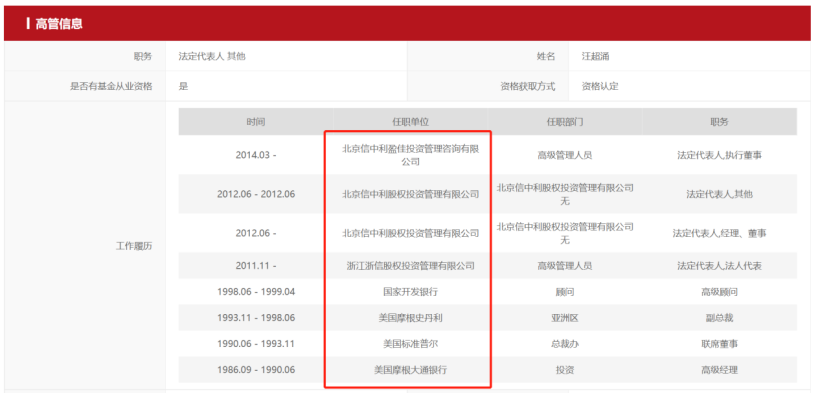Select 法定代表人,其他 position cell in work history
This screenshot has width=830, height=394.
719,194
